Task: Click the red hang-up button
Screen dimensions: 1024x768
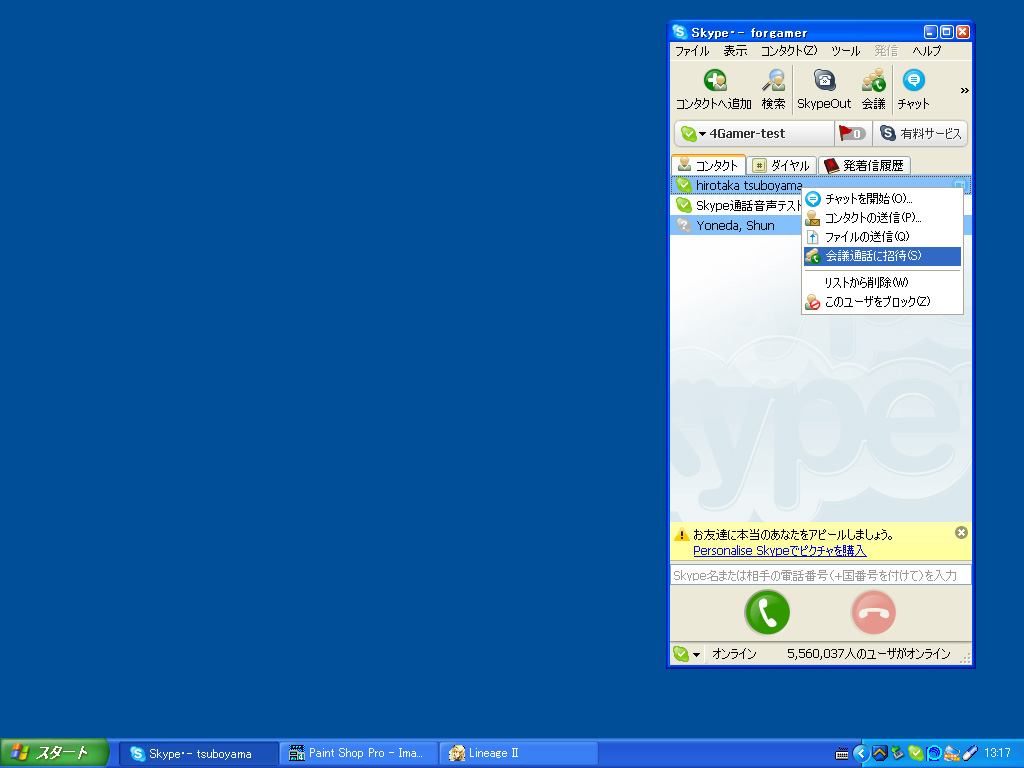Action: [874, 612]
